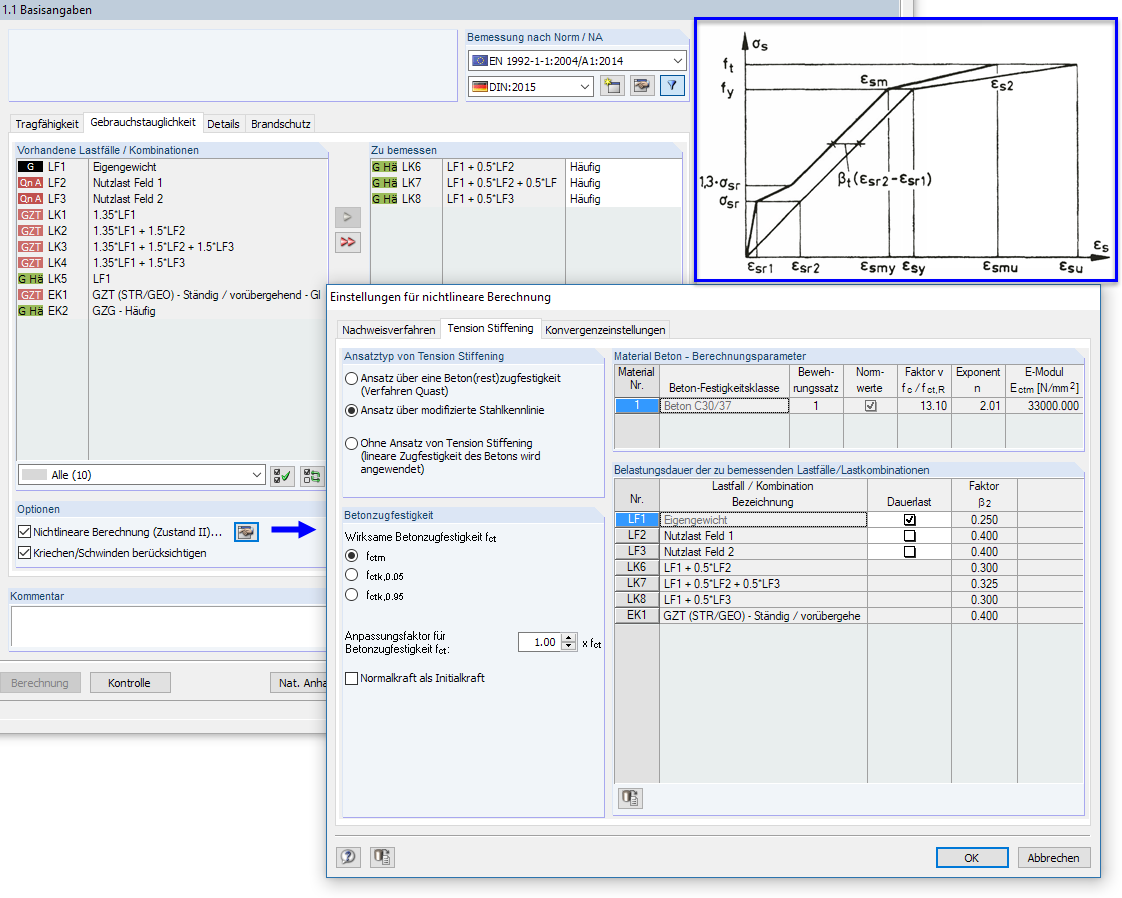Click the Nat. Anhang button
This screenshot has height=898, width=1122.
tap(299, 683)
